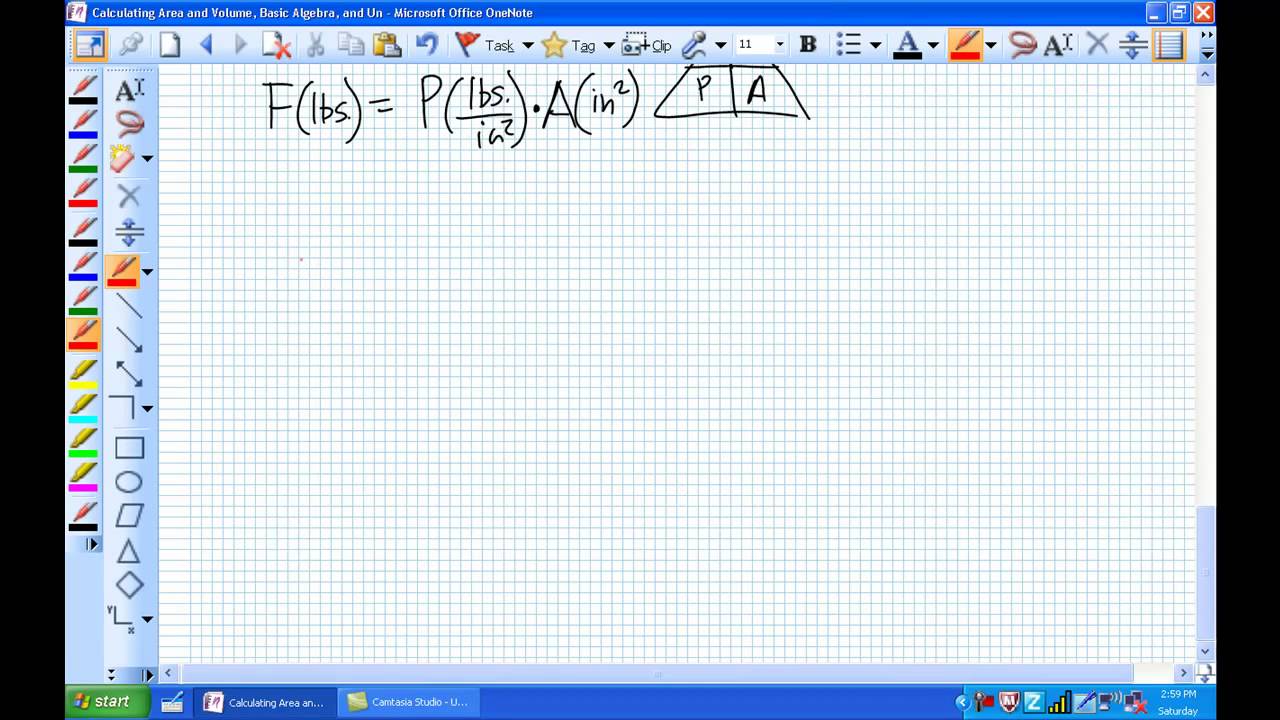The image size is (1280, 720).
Task: Open the audio recording dropdown arrow
Action: (720, 45)
